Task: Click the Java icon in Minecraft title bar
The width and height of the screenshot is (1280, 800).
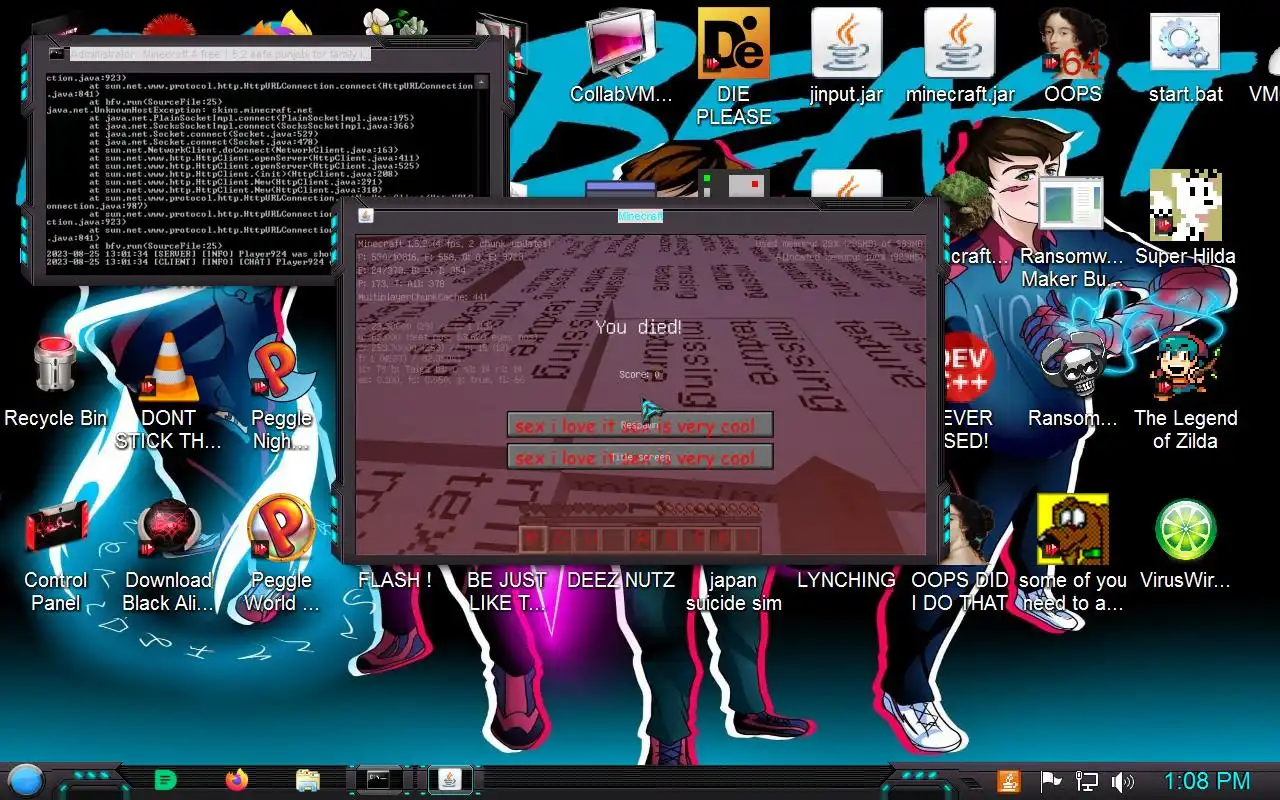Action: coord(366,216)
